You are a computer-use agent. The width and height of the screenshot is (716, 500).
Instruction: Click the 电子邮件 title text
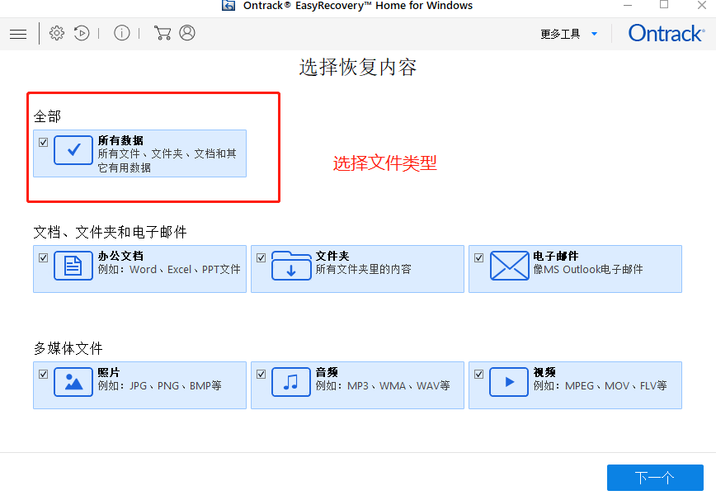coord(556,256)
